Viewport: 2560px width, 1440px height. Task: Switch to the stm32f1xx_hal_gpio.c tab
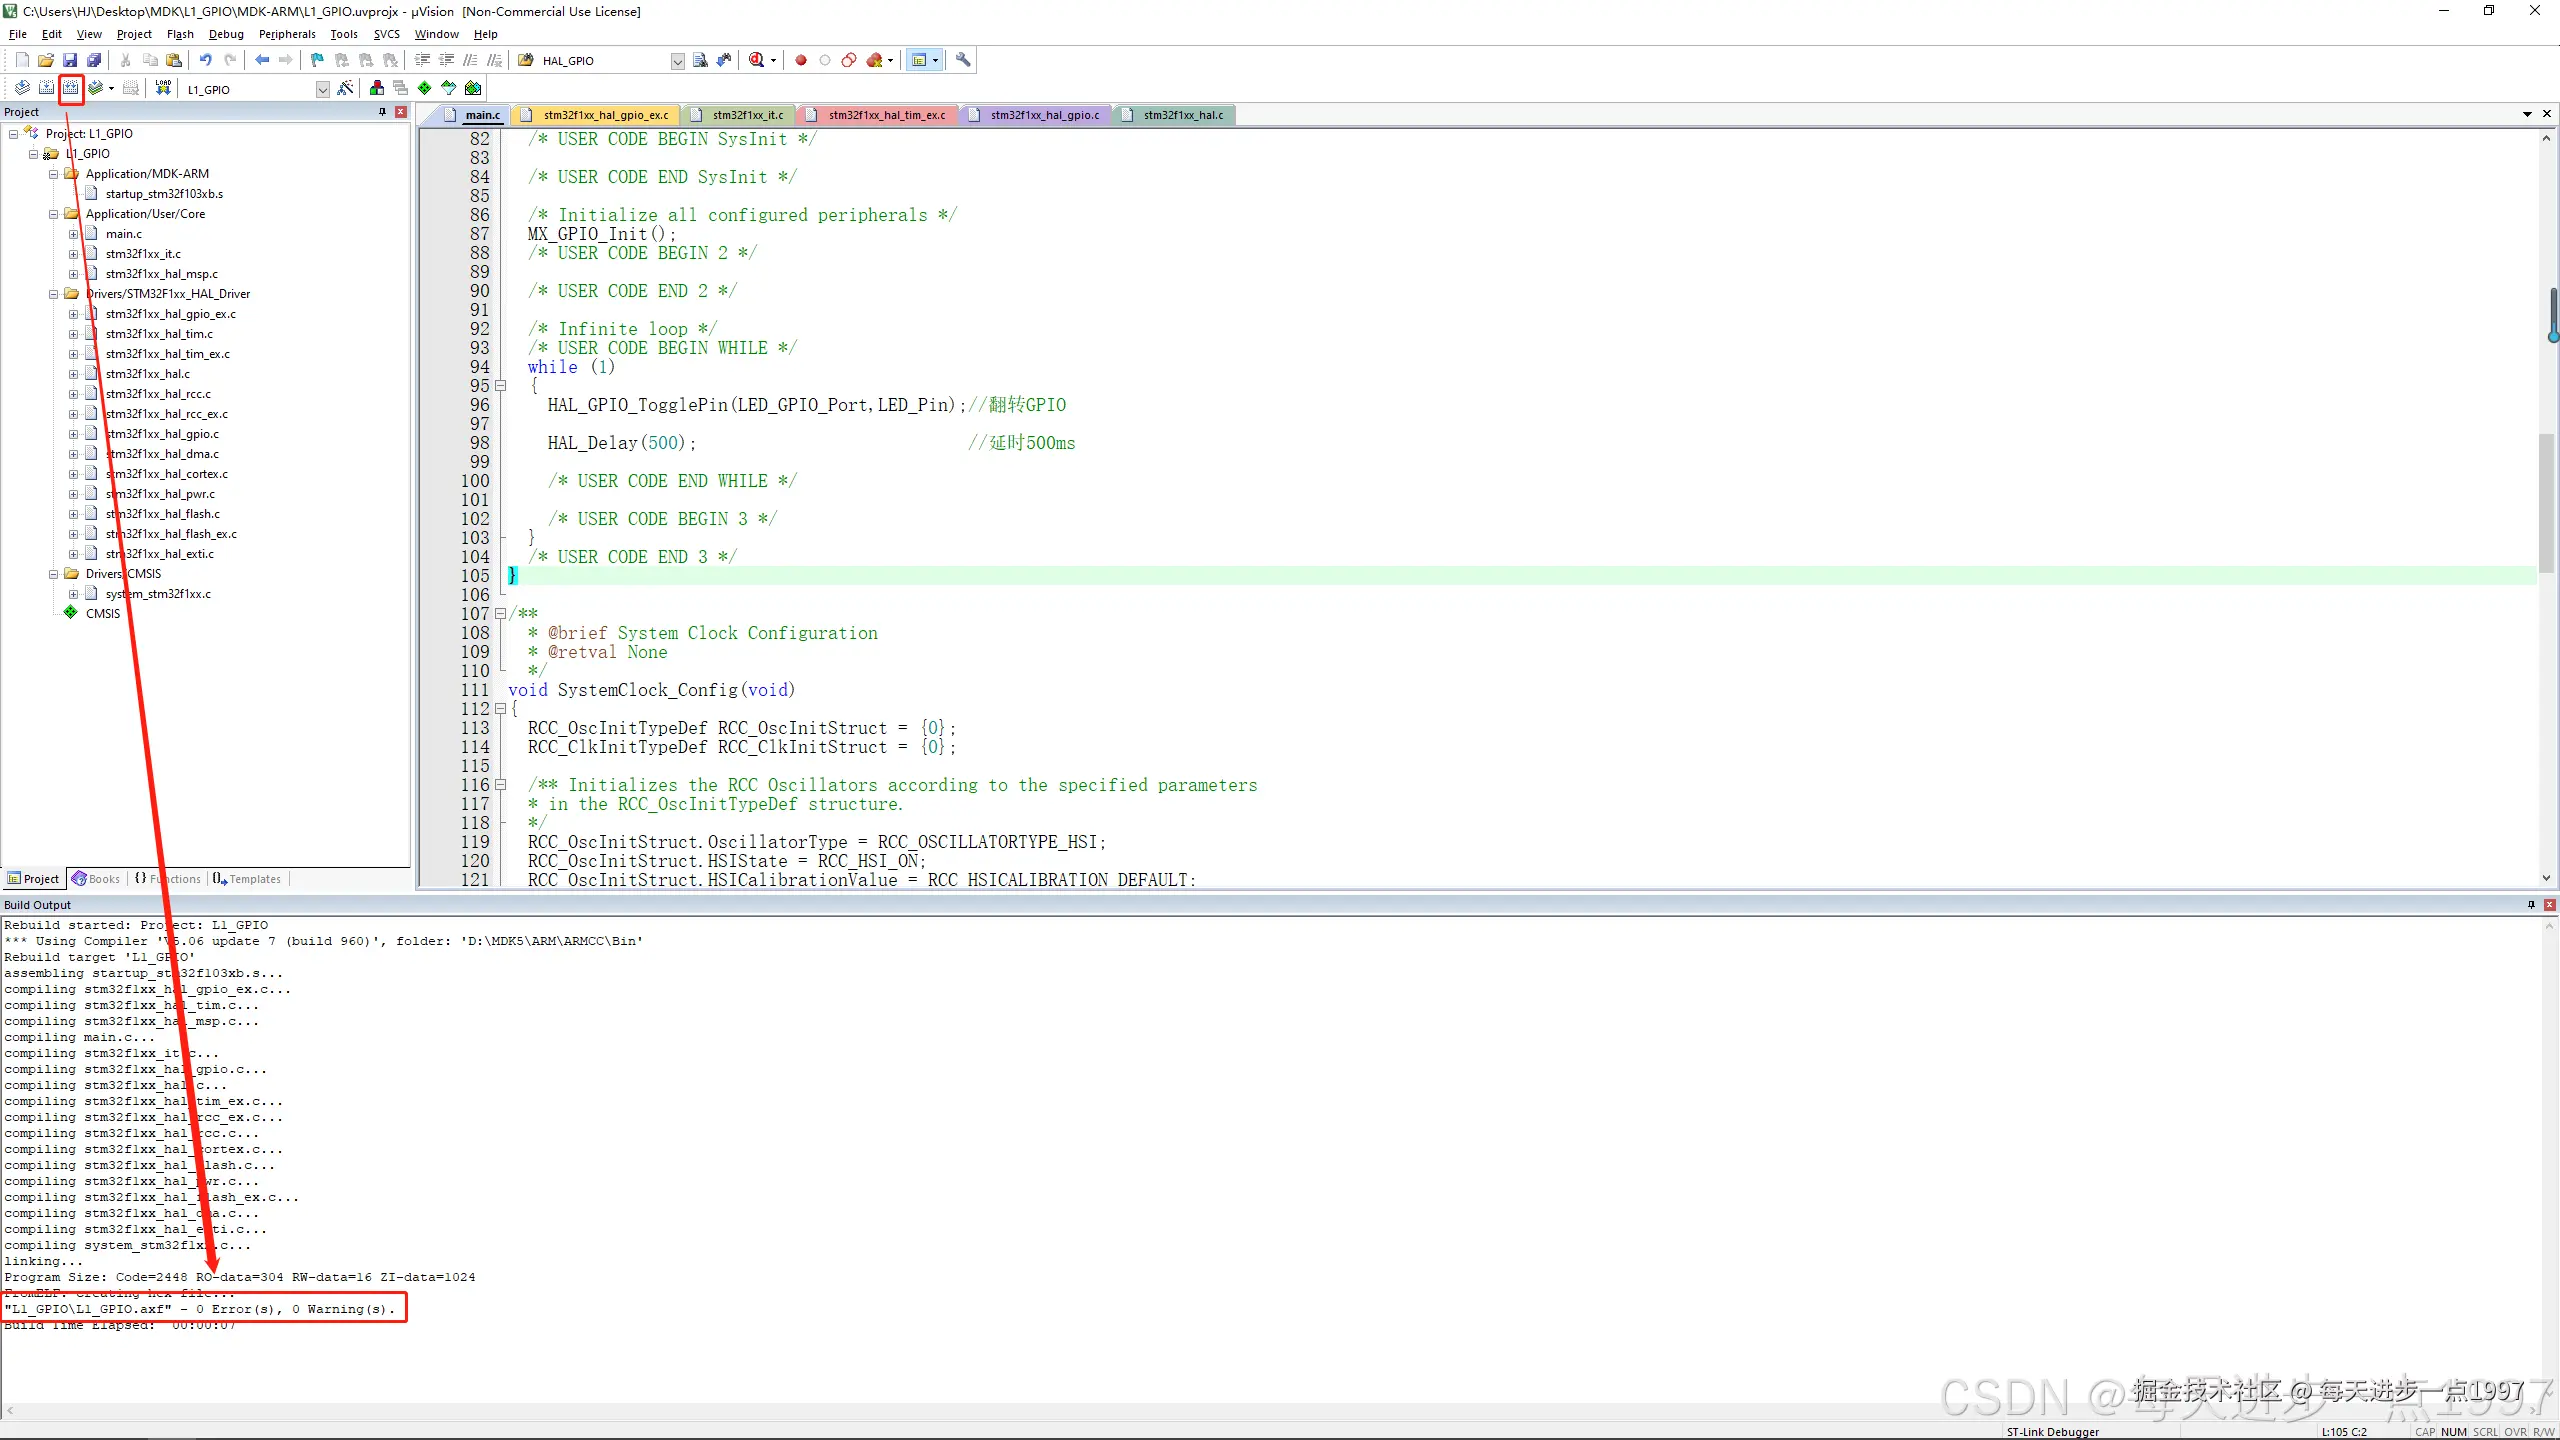(1043, 115)
